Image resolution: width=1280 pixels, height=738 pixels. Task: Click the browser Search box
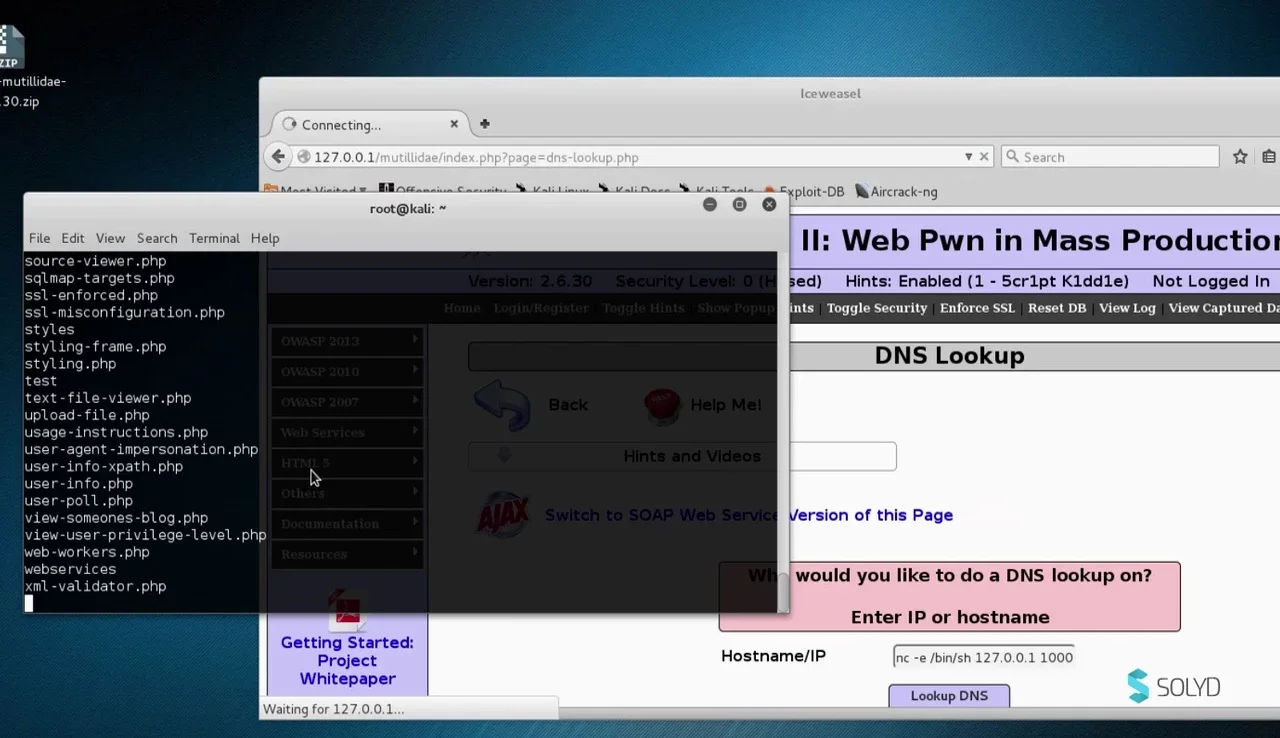tap(1110, 157)
